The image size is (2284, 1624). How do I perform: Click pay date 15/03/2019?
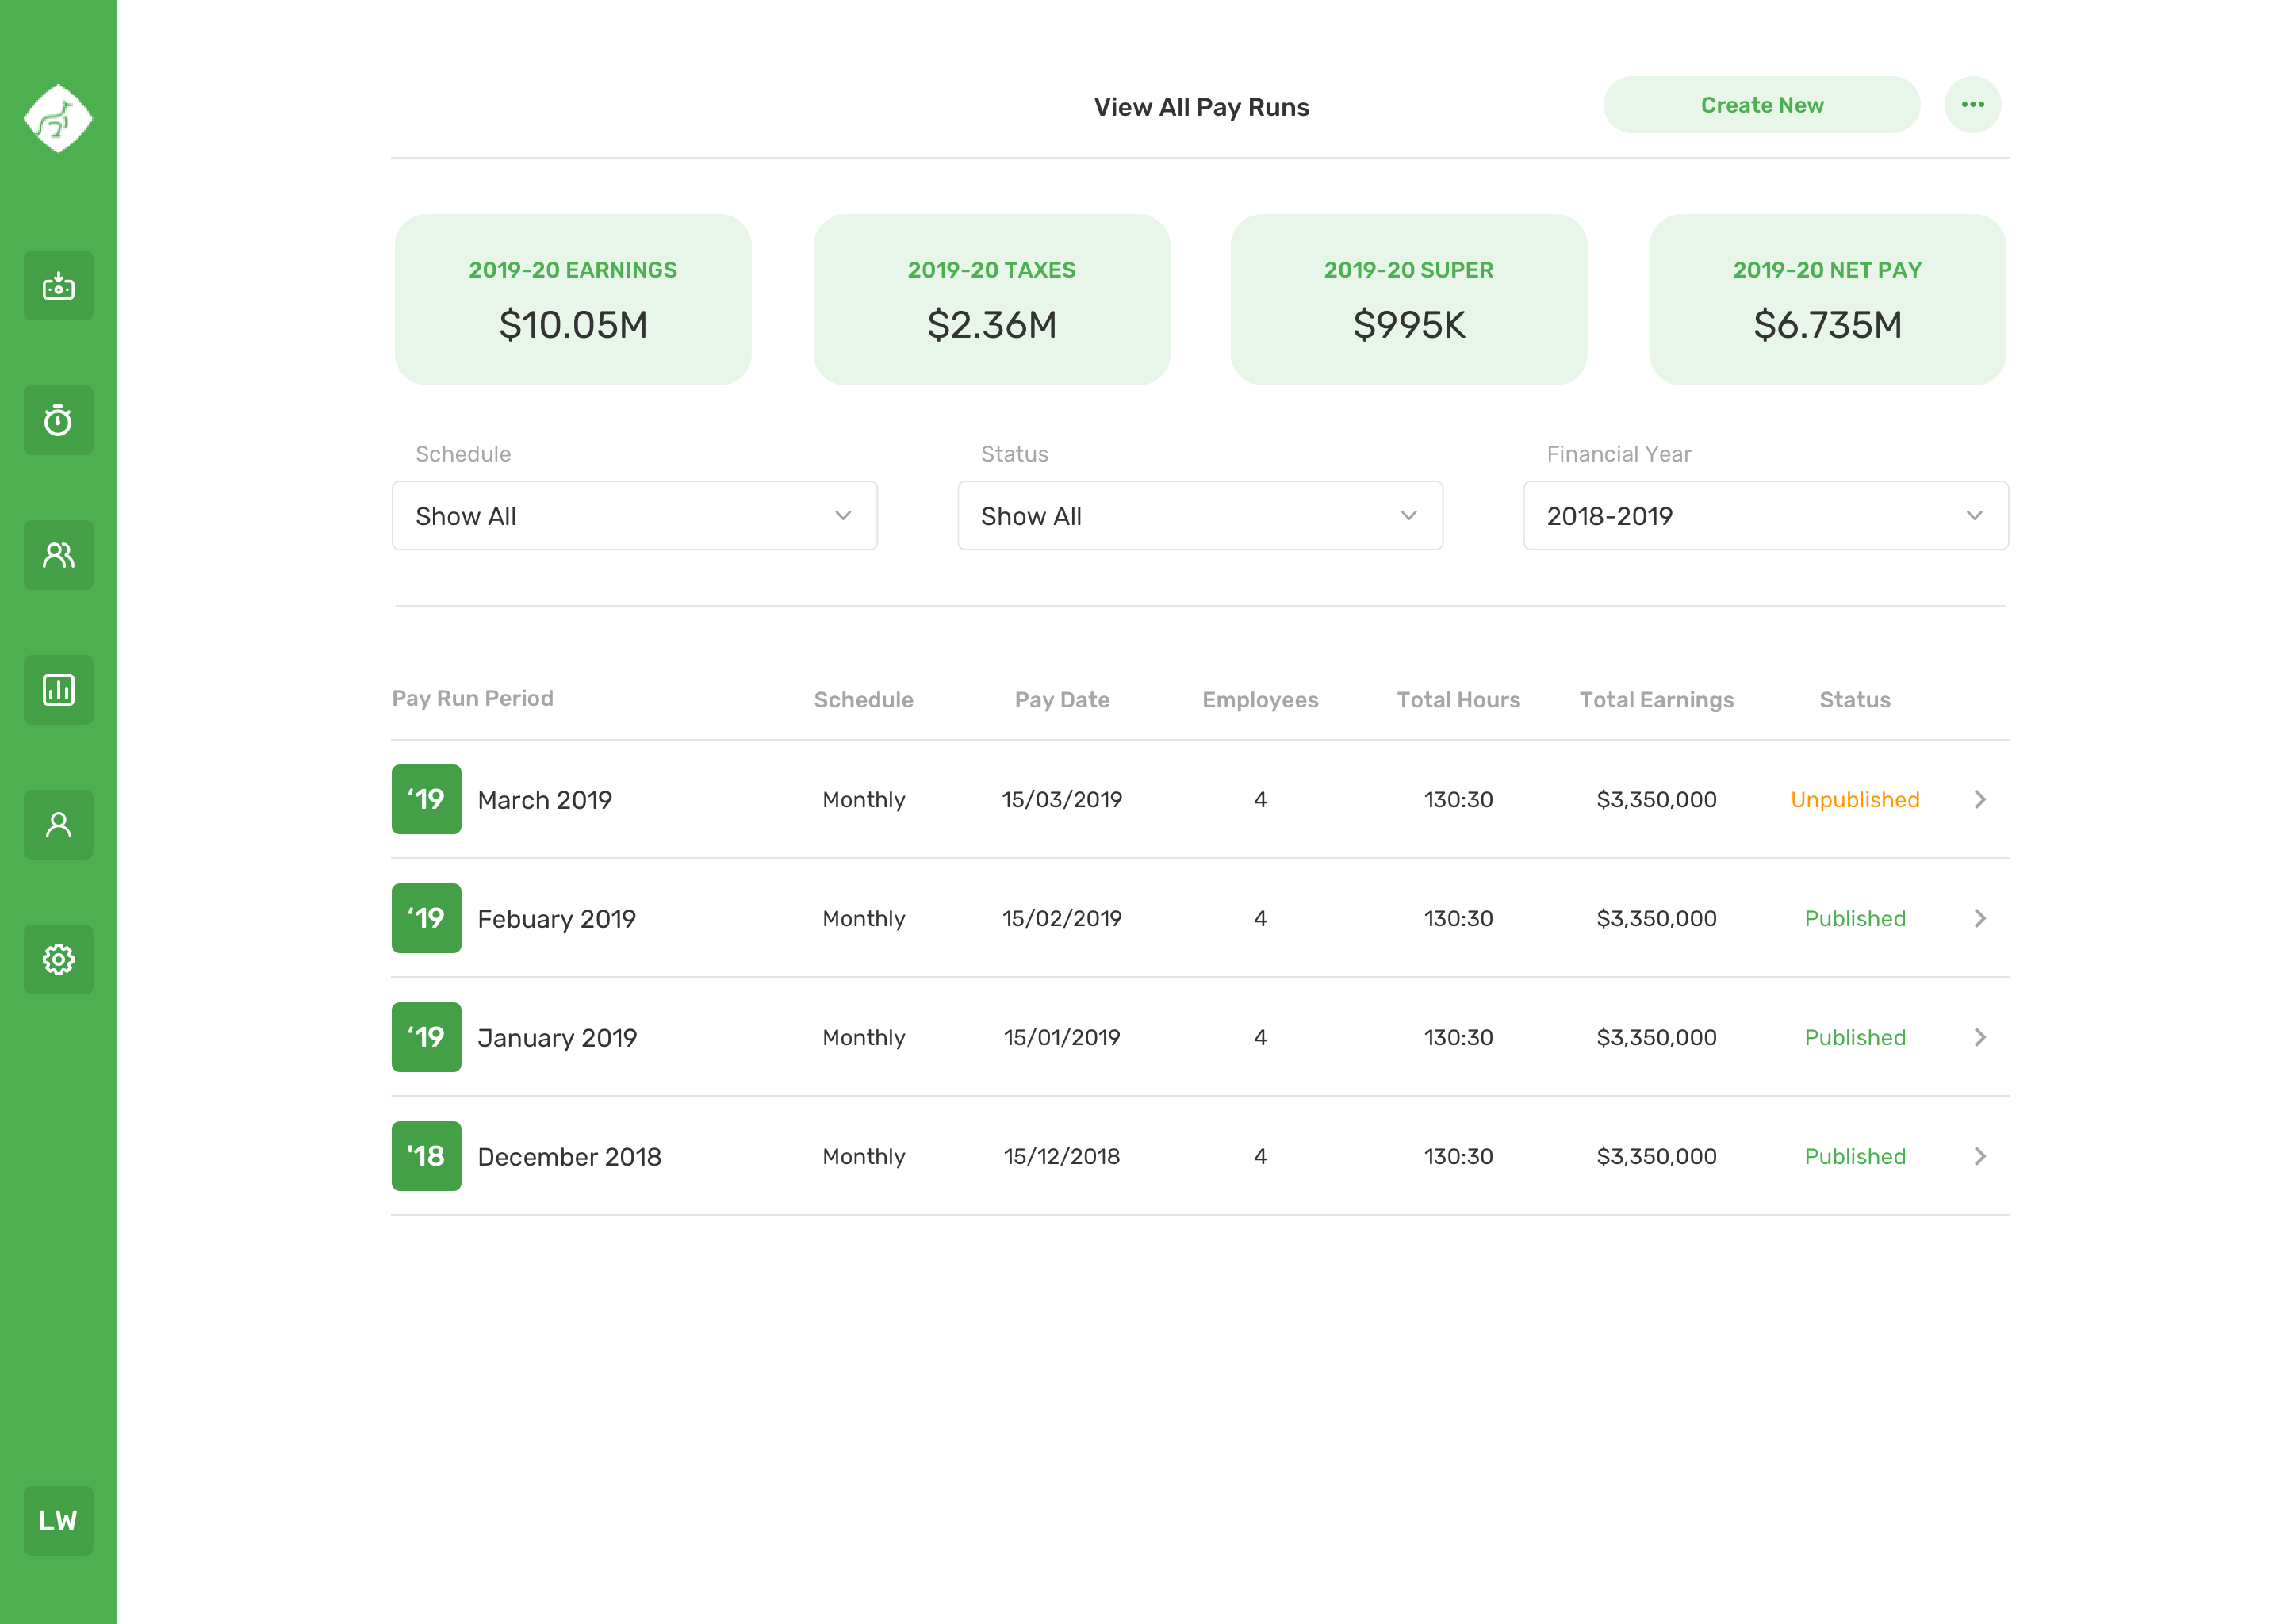1062,800
